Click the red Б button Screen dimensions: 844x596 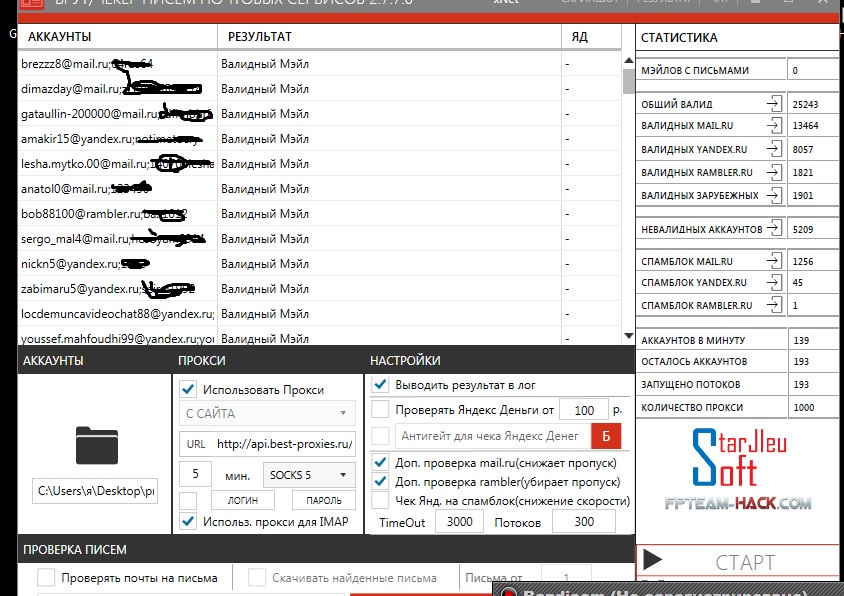coord(606,436)
